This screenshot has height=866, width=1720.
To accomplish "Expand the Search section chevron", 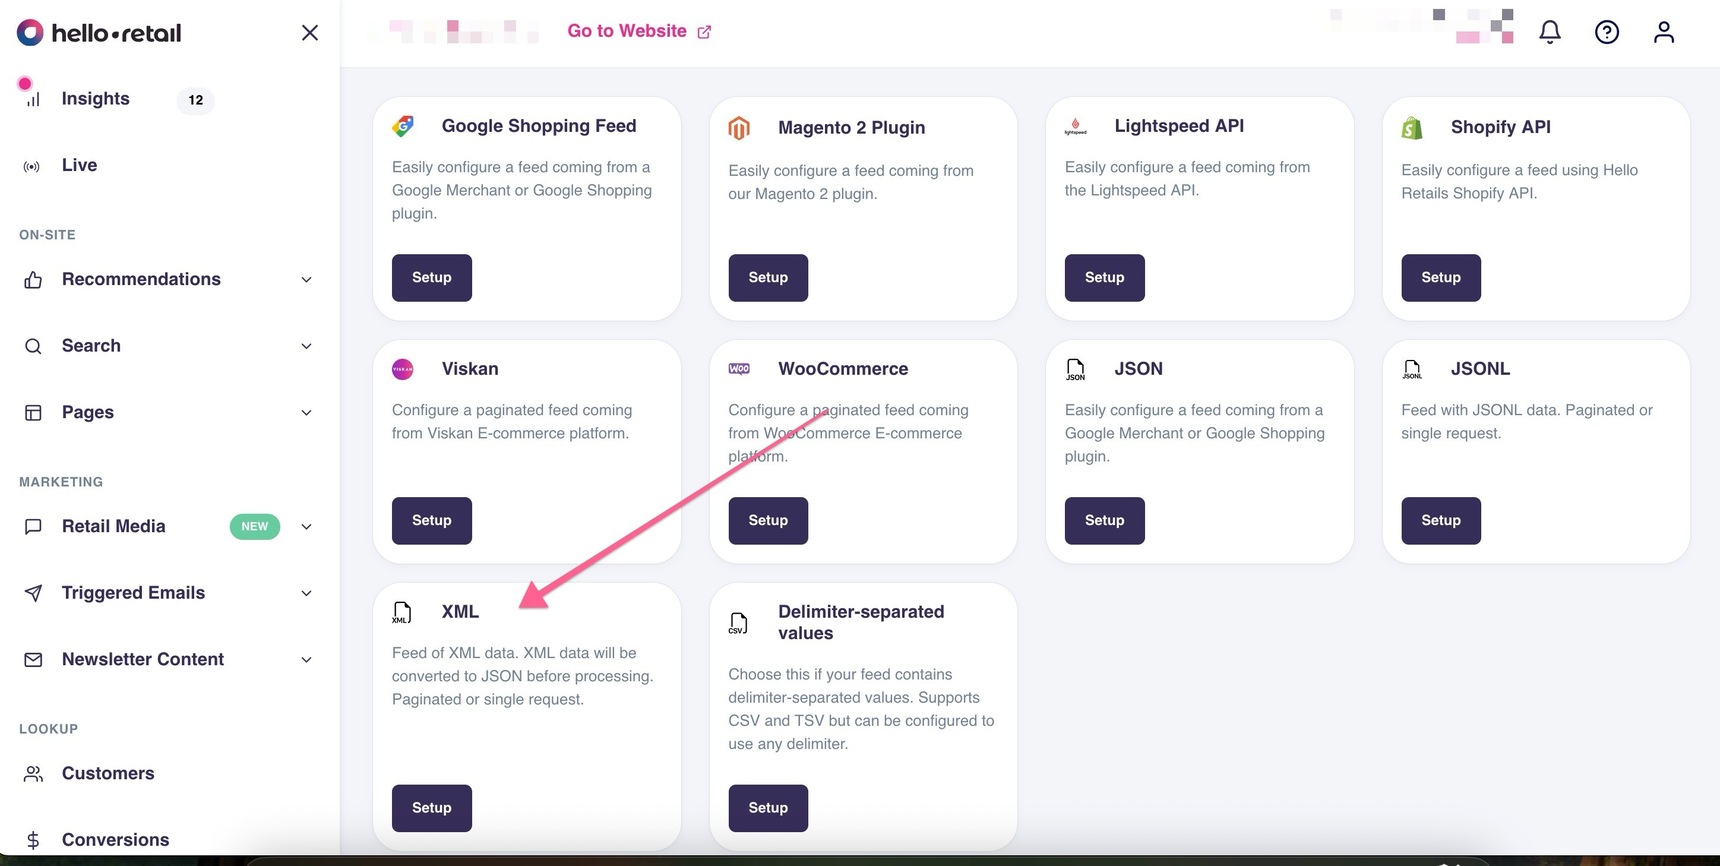I will [x=306, y=346].
